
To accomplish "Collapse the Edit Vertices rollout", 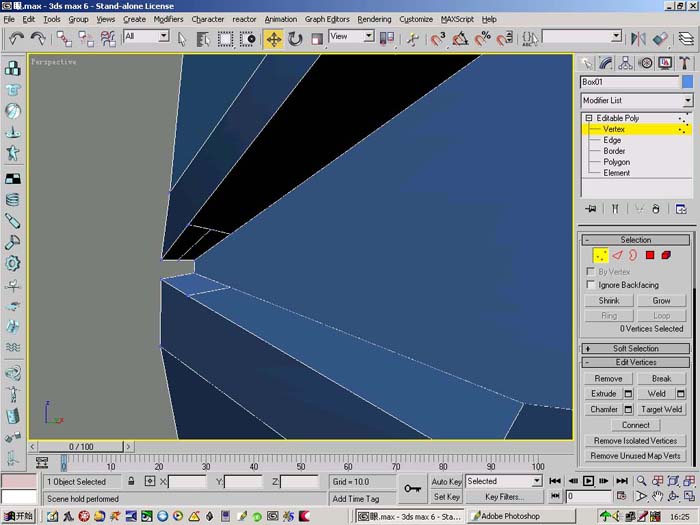I will [636, 362].
